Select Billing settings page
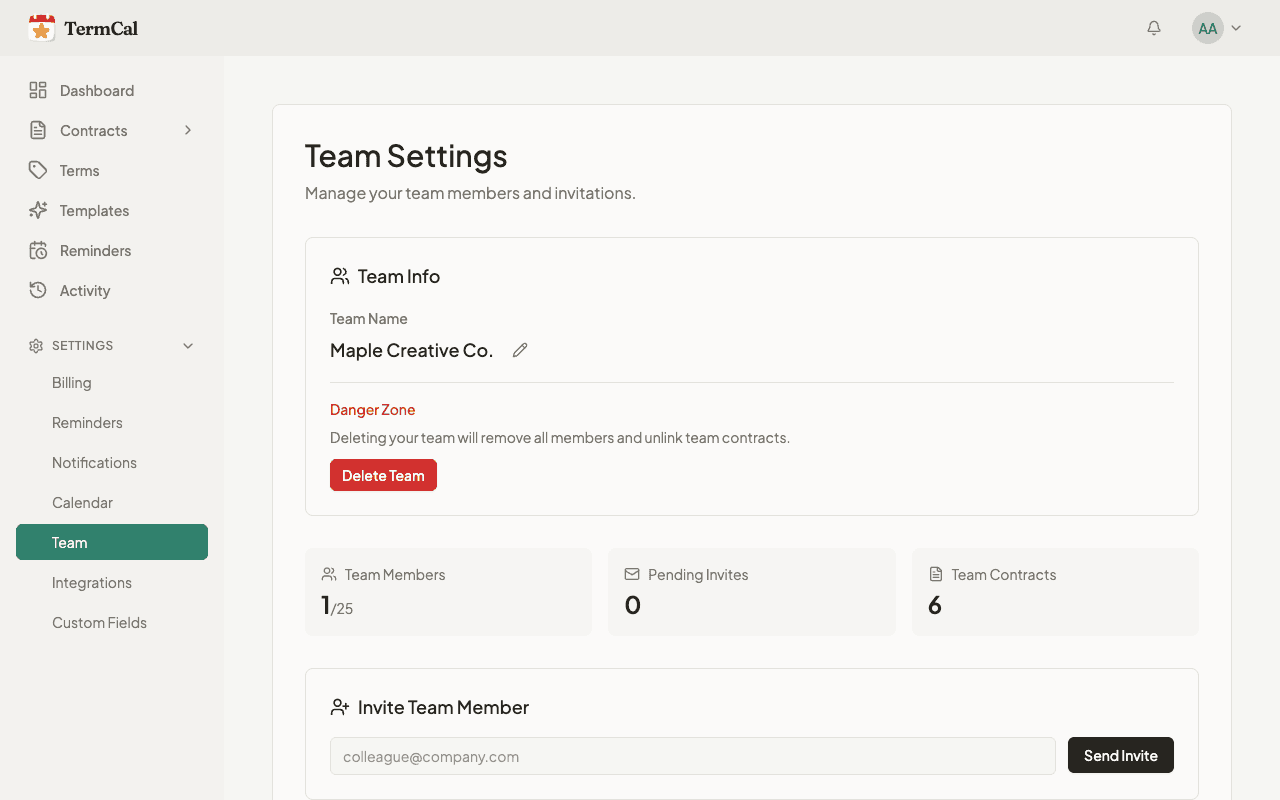1280x800 pixels. (72, 383)
